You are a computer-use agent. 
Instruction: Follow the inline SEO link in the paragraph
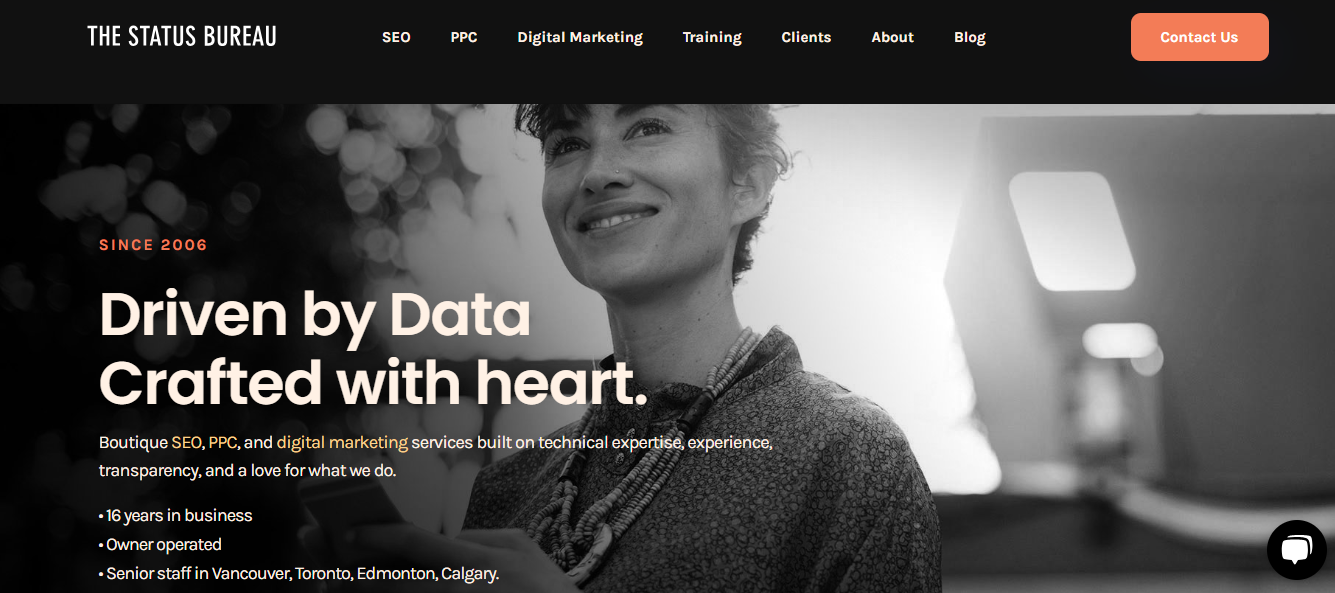(x=186, y=442)
